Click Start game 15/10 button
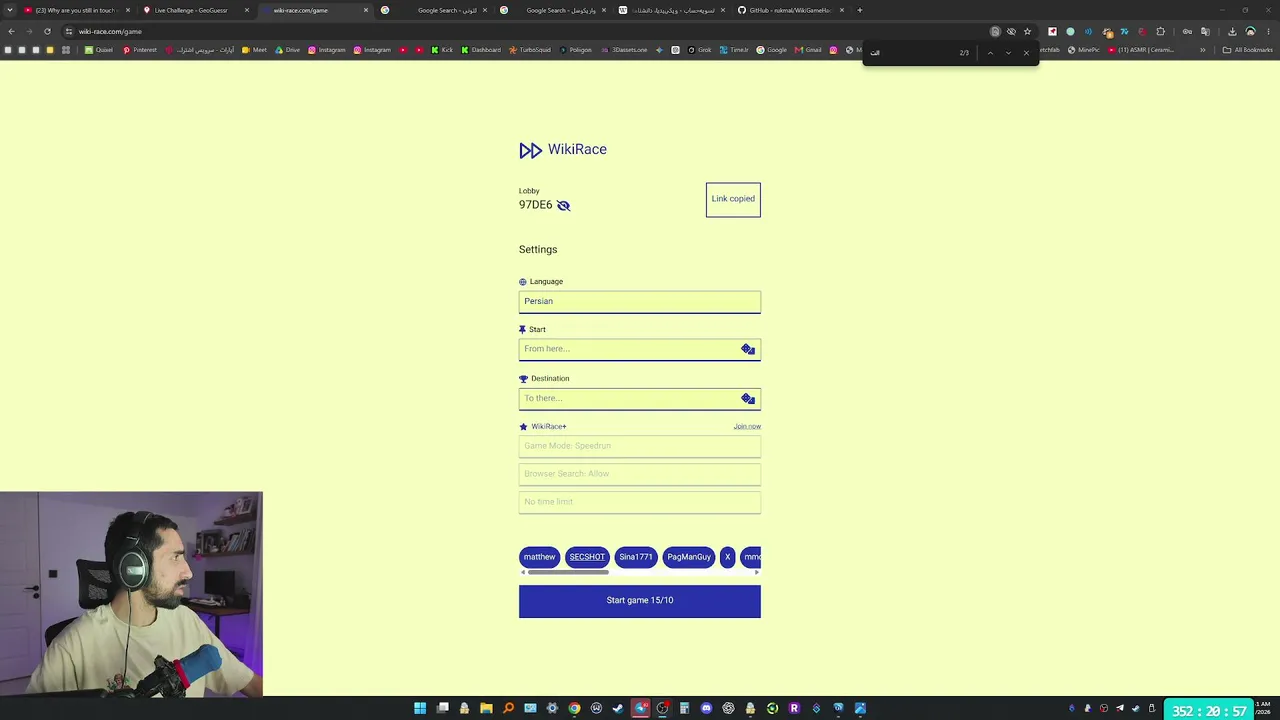This screenshot has width=1280, height=720. (640, 601)
